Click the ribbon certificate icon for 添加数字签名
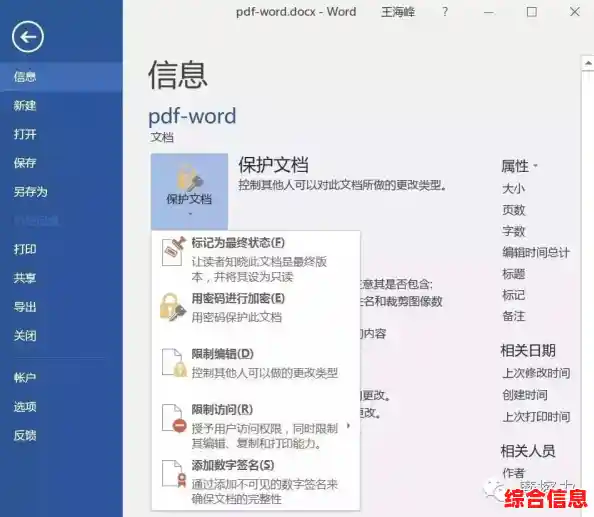594x517 pixels. click(x=174, y=474)
